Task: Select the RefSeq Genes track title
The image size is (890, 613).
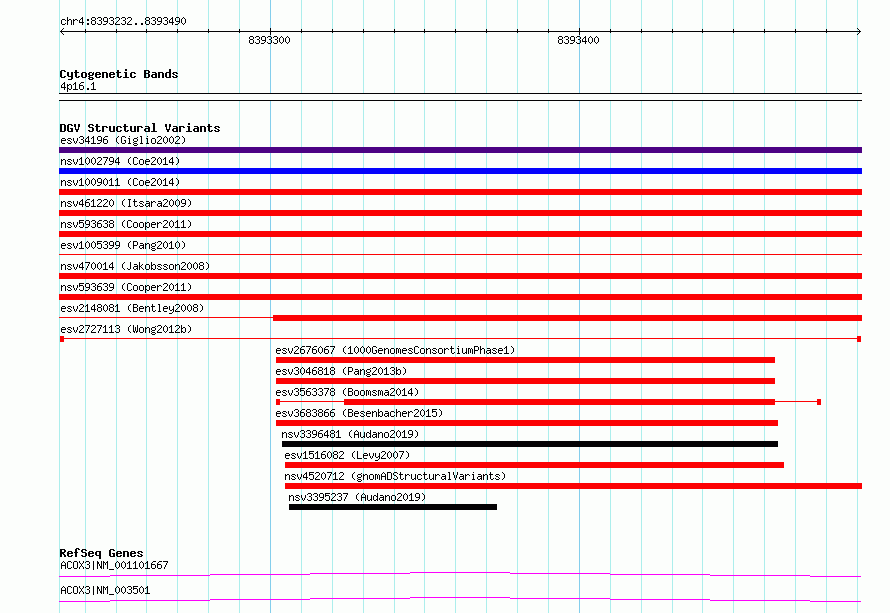Action: tap(102, 553)
